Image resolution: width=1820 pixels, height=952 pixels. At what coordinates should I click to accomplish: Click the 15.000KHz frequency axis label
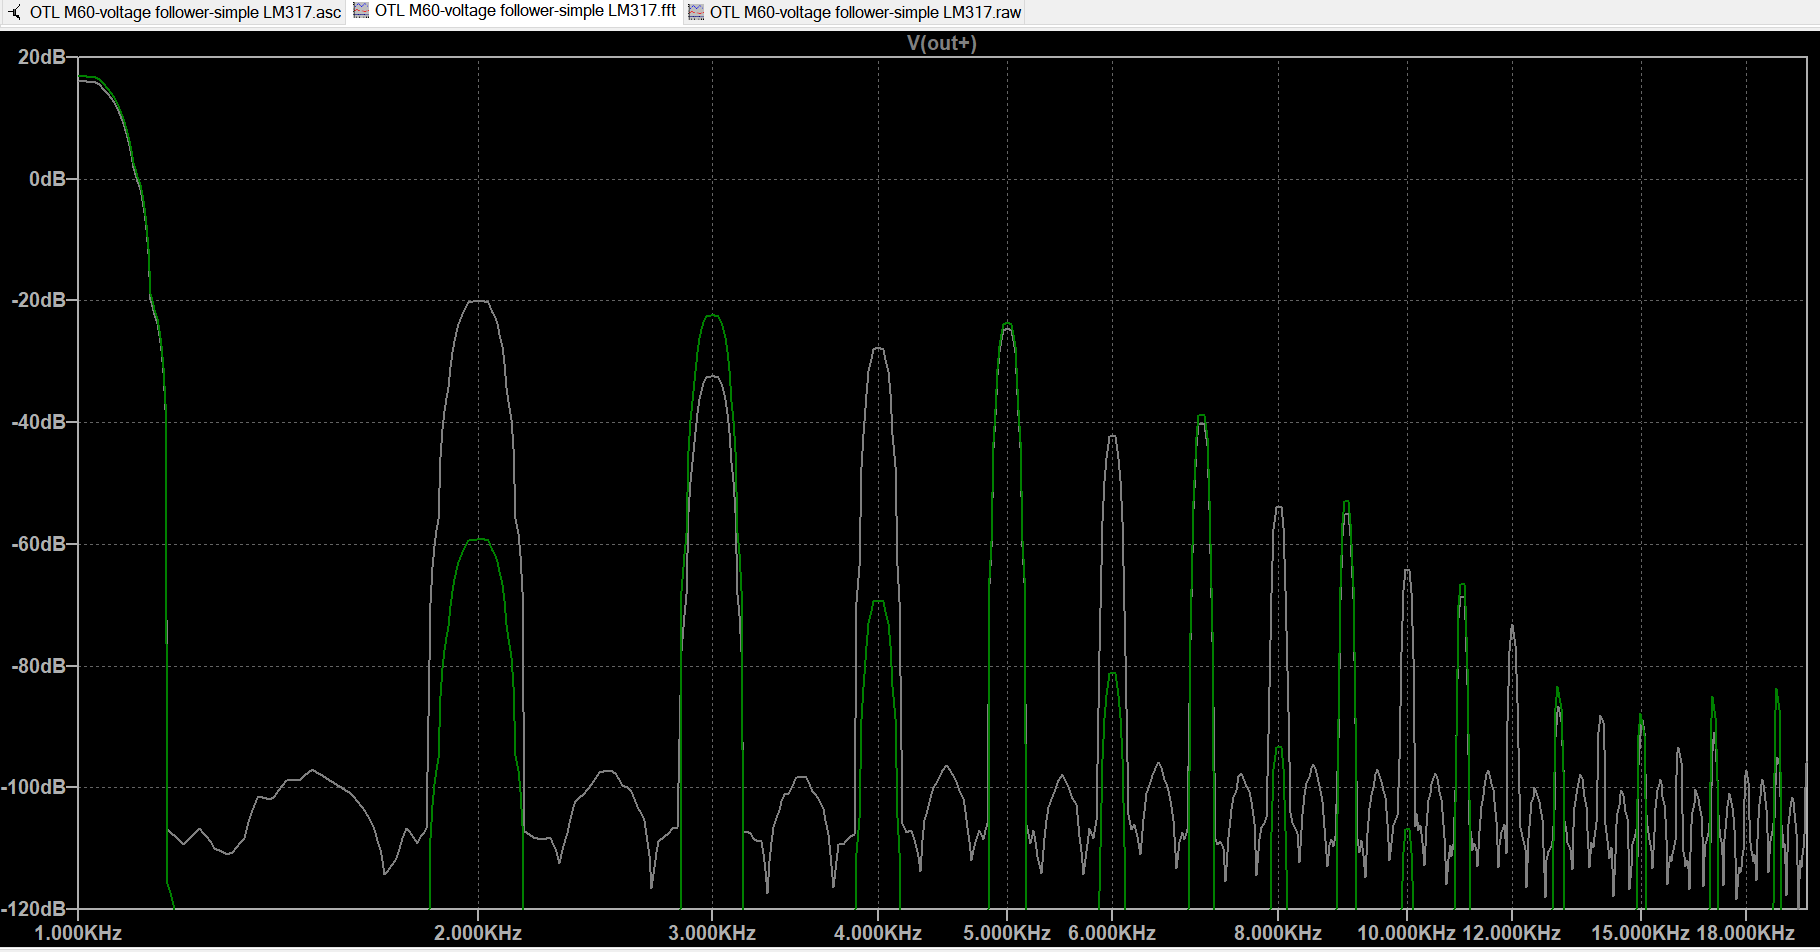1640,933
